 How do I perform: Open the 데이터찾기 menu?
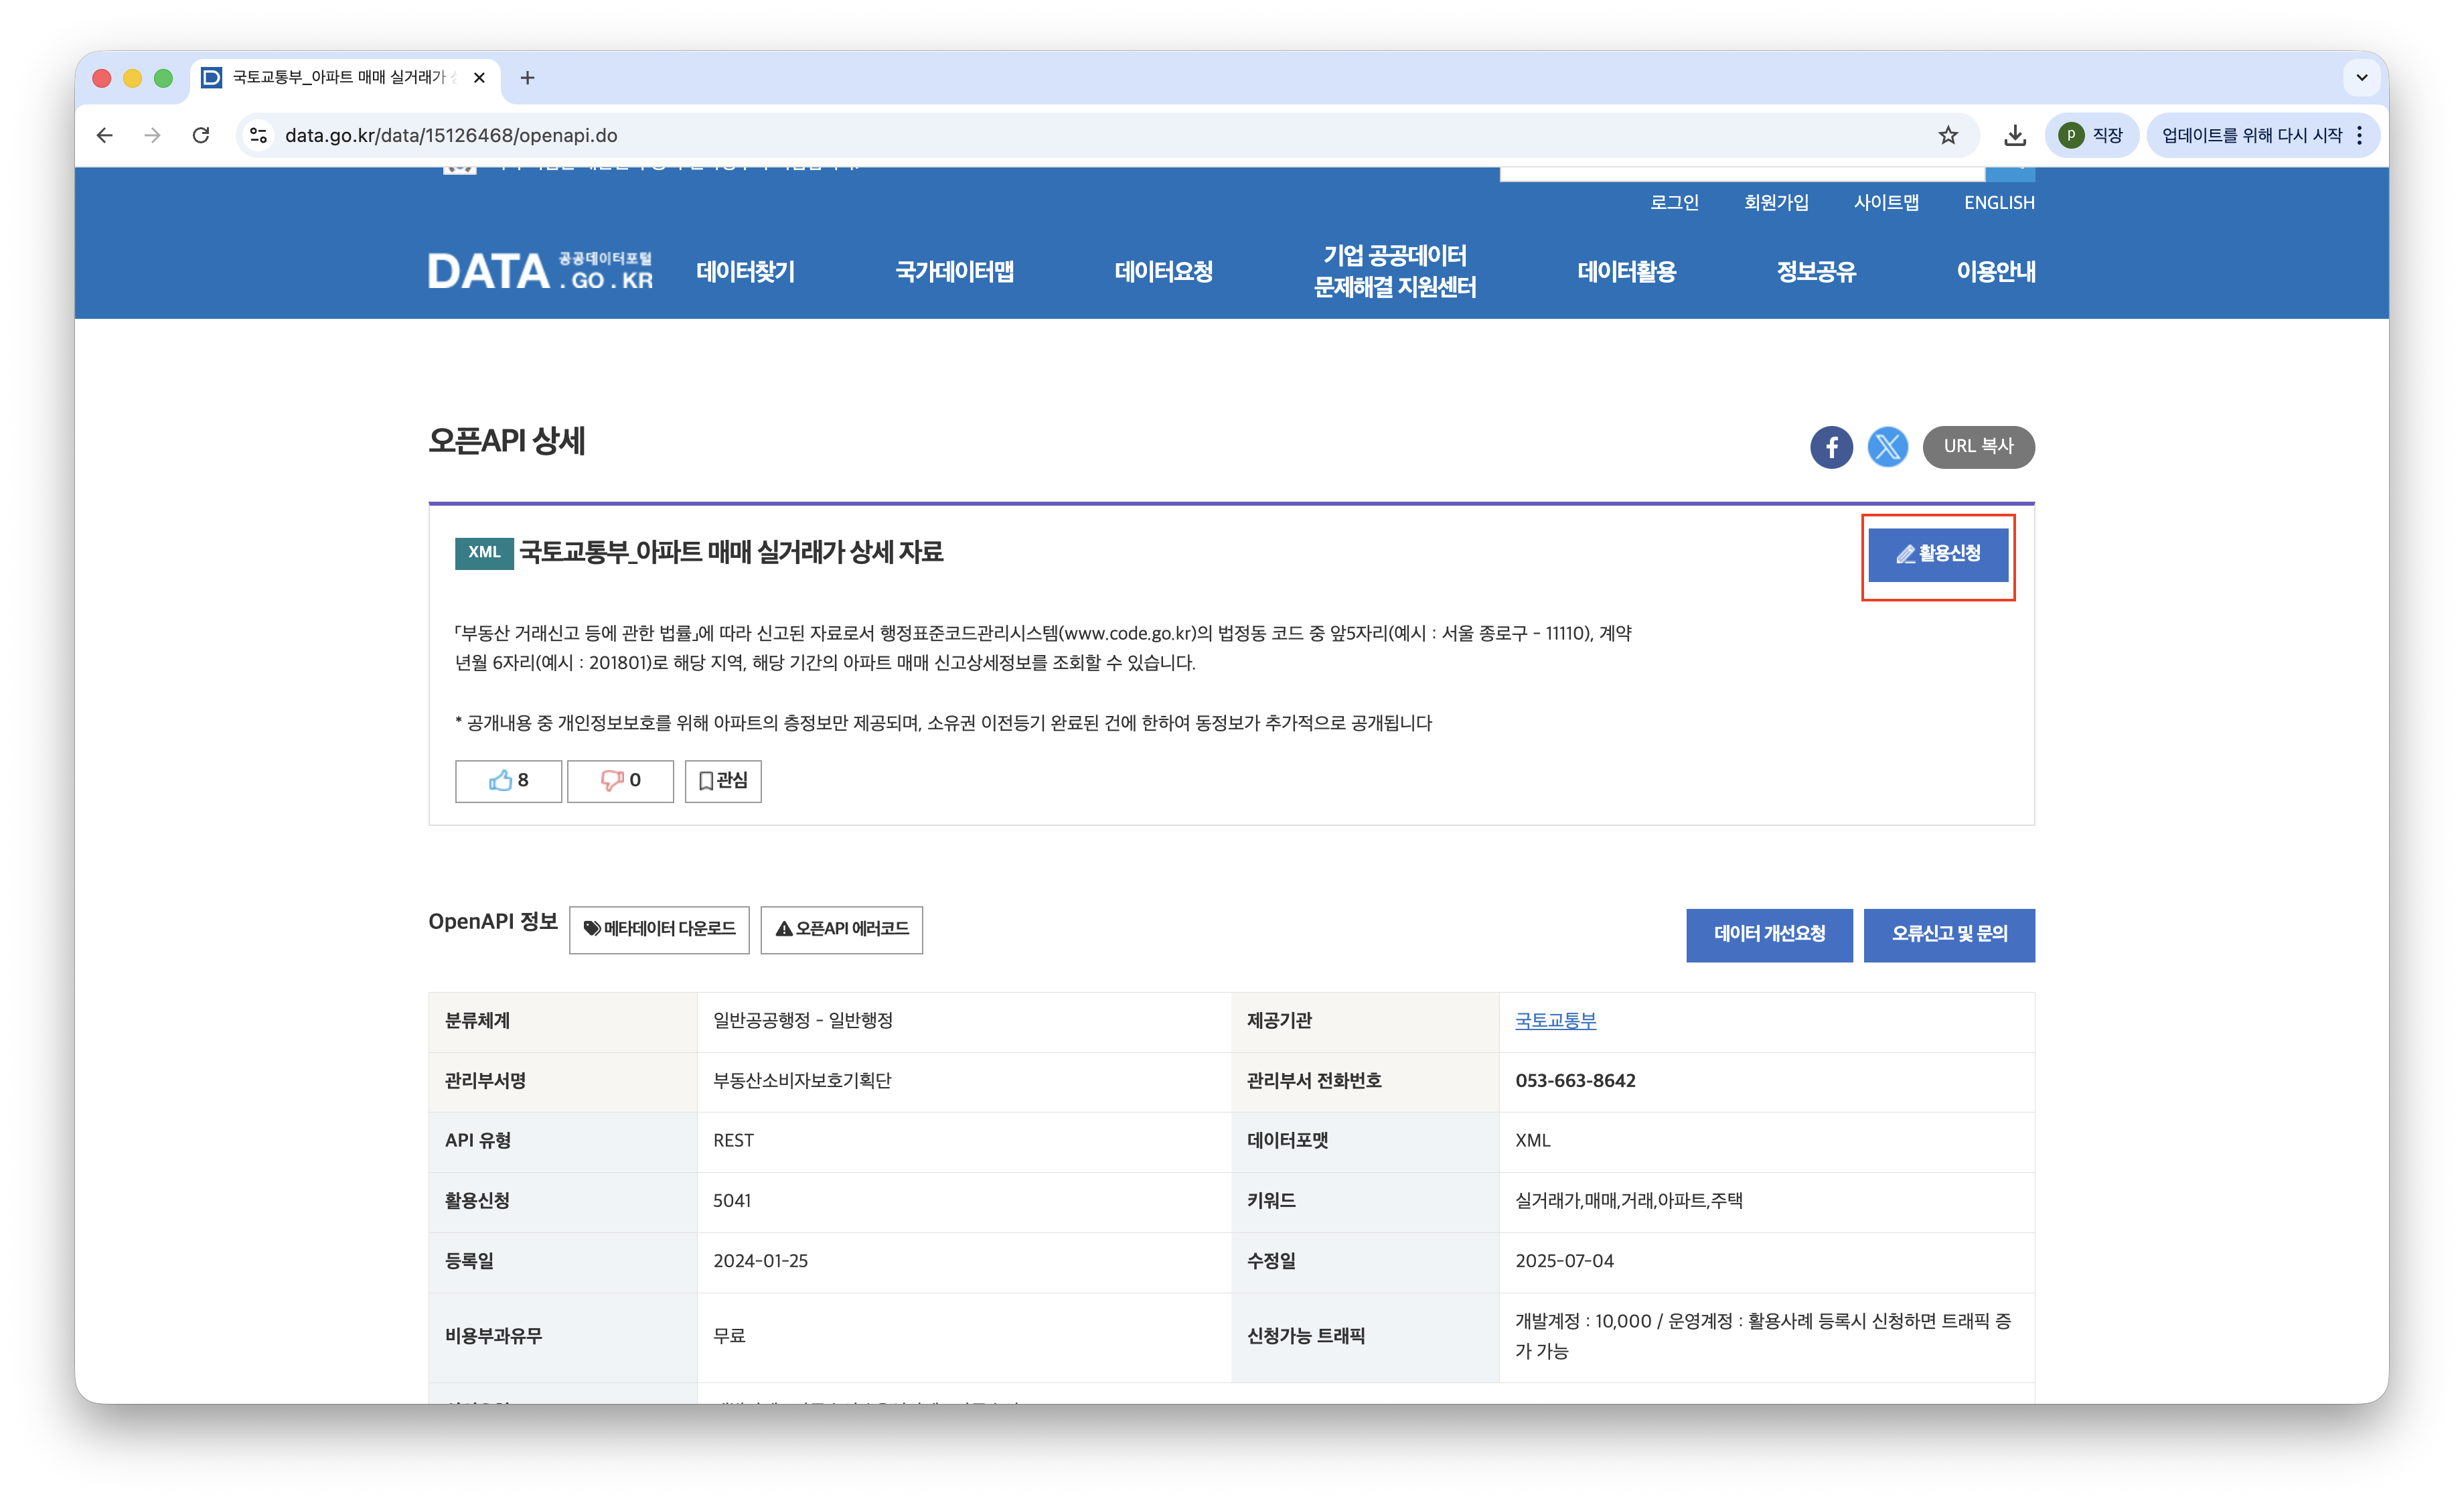(x=745, y=272)
